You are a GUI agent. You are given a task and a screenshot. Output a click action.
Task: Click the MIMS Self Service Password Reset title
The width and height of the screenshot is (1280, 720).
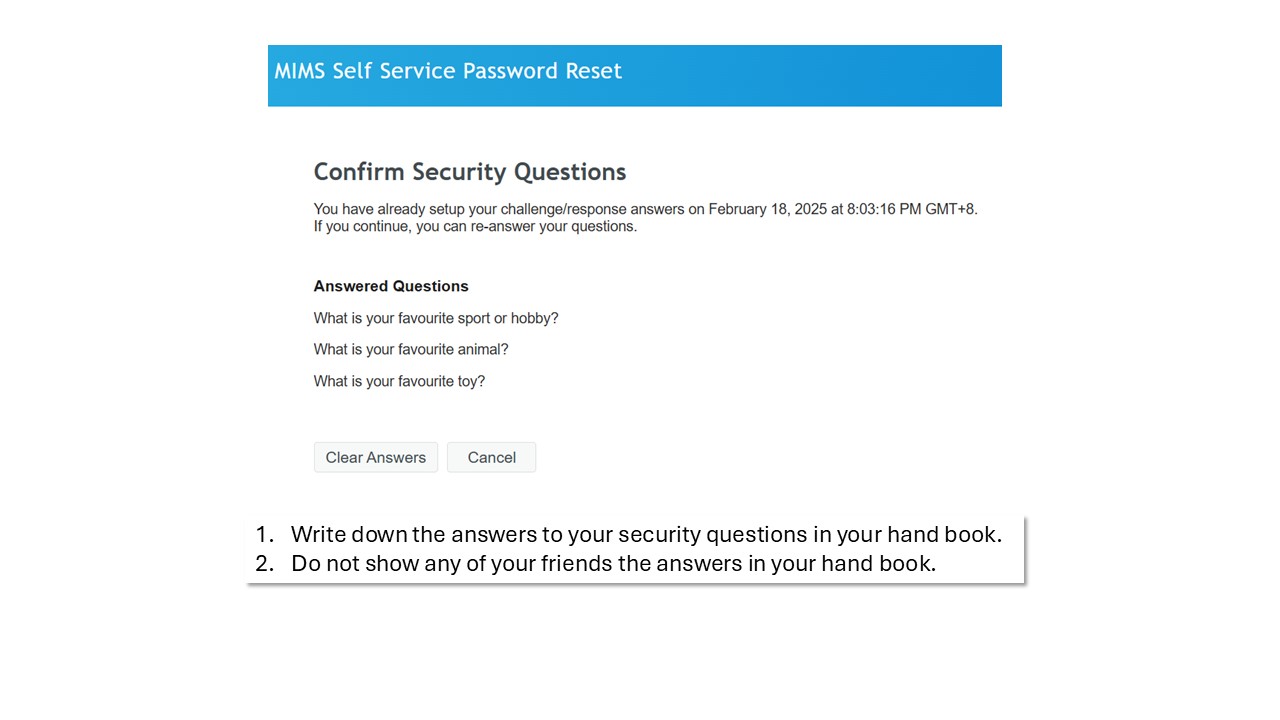(448, 71)
